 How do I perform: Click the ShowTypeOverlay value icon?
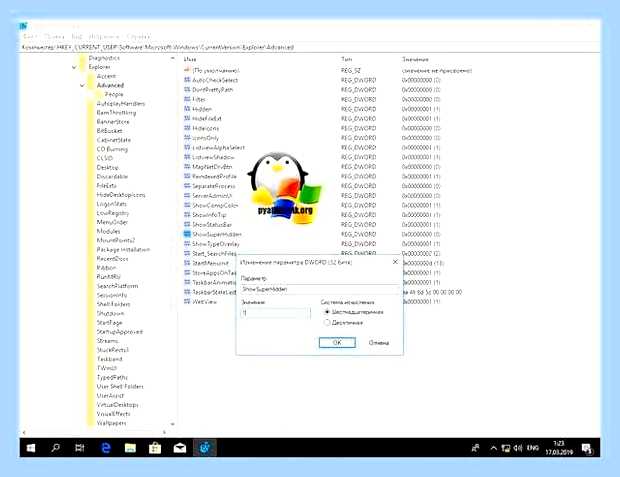click(x=187, y=244)
